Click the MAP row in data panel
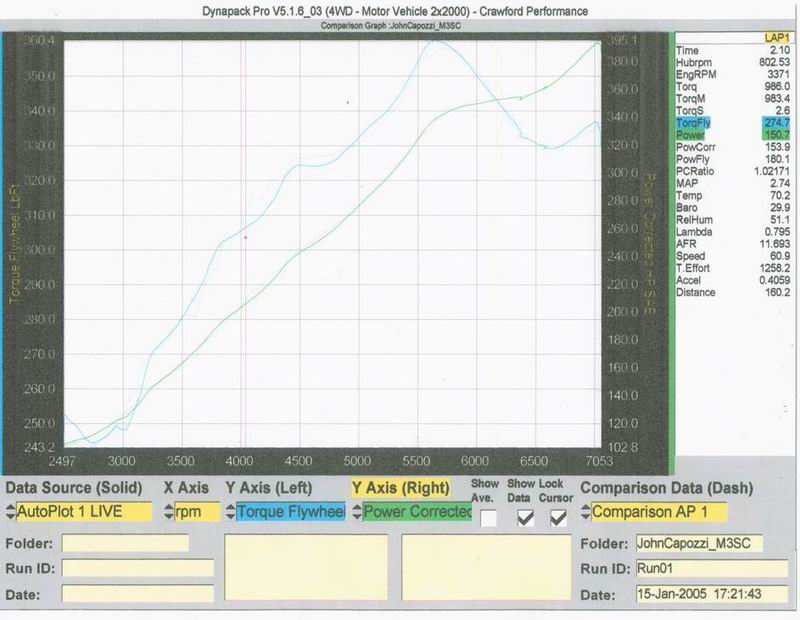This screenshot has height=620, width=800. point(733,184)
